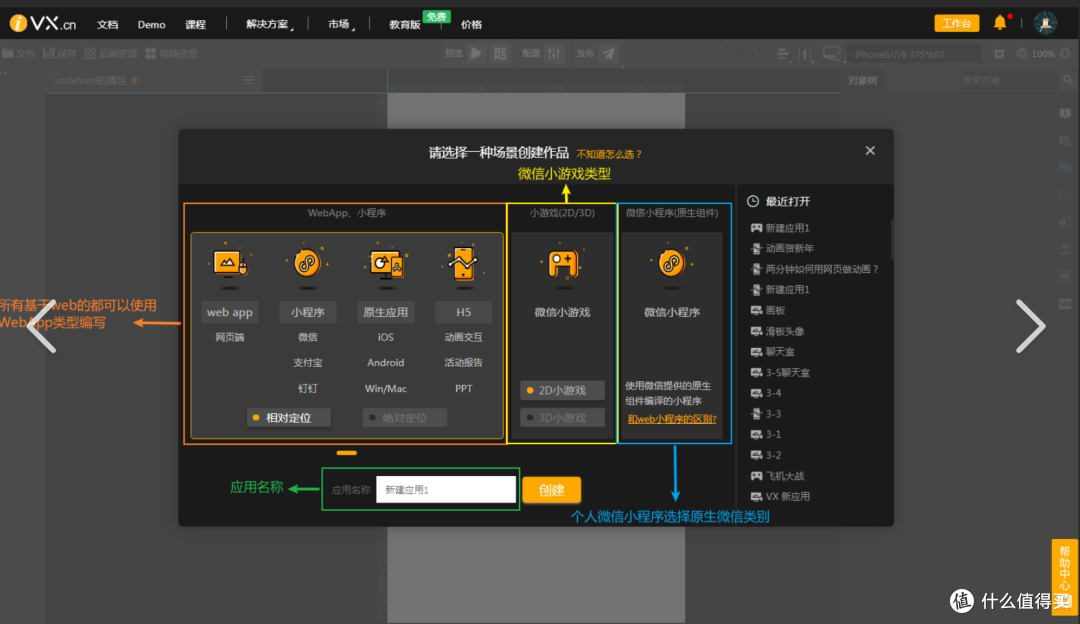
Task: Click the 原生应用 label button
Action: pos(386,312)
